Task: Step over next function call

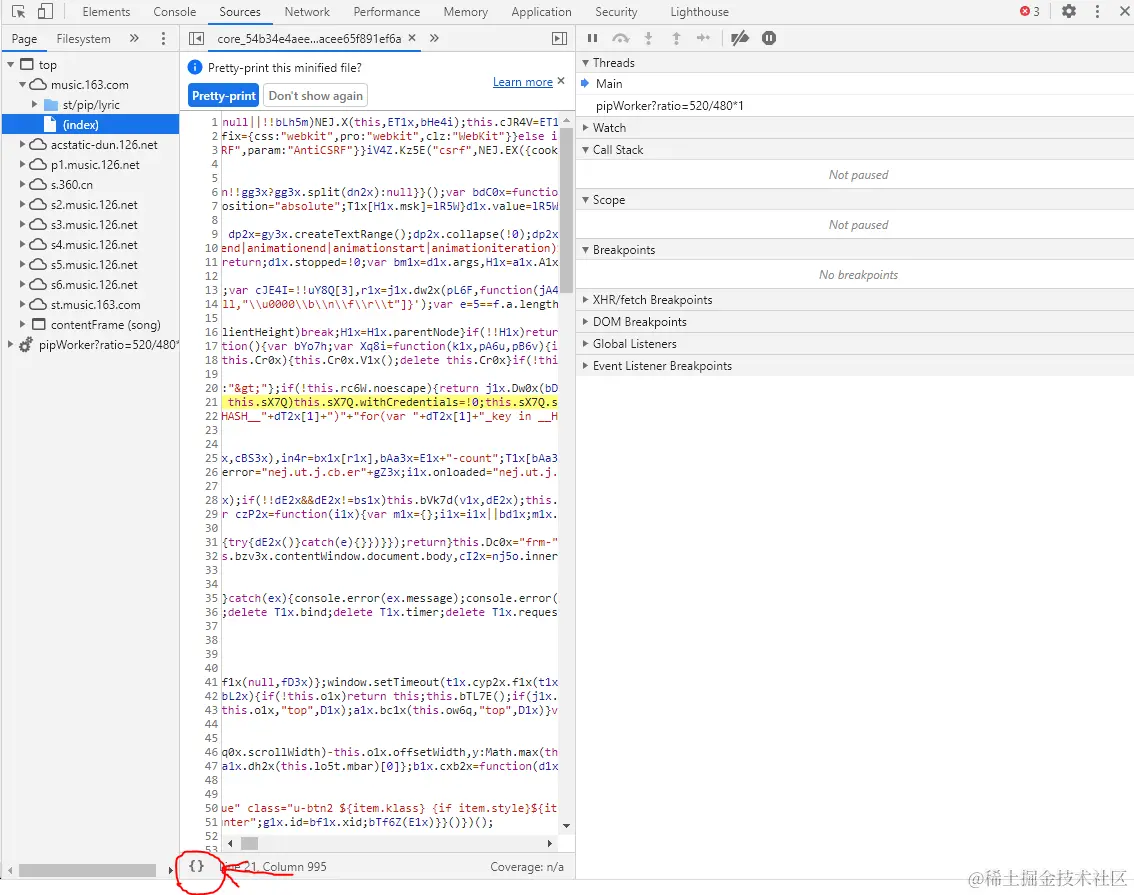Action: click(621, 38)
